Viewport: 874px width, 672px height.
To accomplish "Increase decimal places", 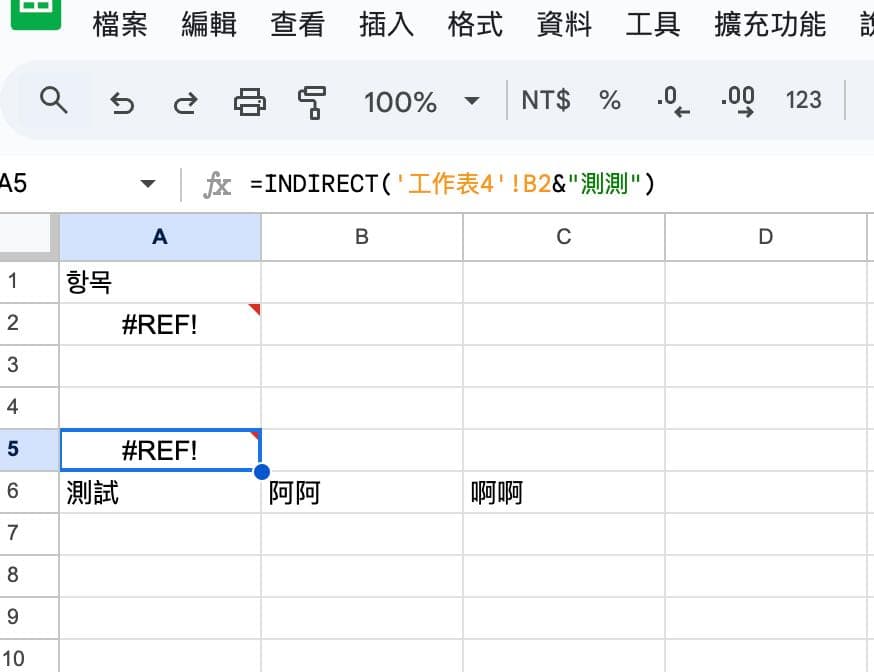I will click(737, 101).
